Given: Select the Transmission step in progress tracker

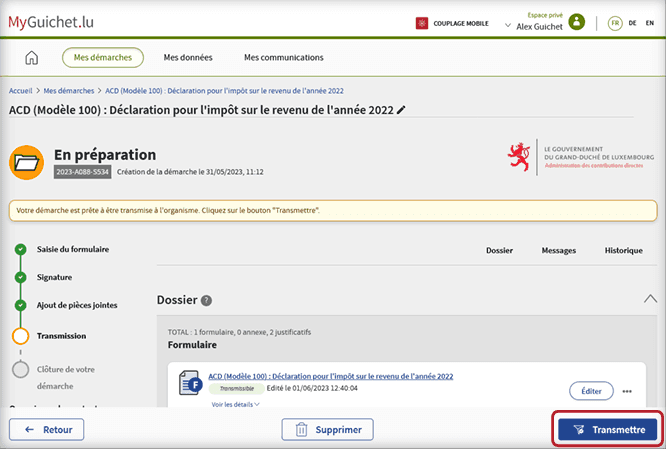Looking at the screenshot, I should [x=63, y=336].
